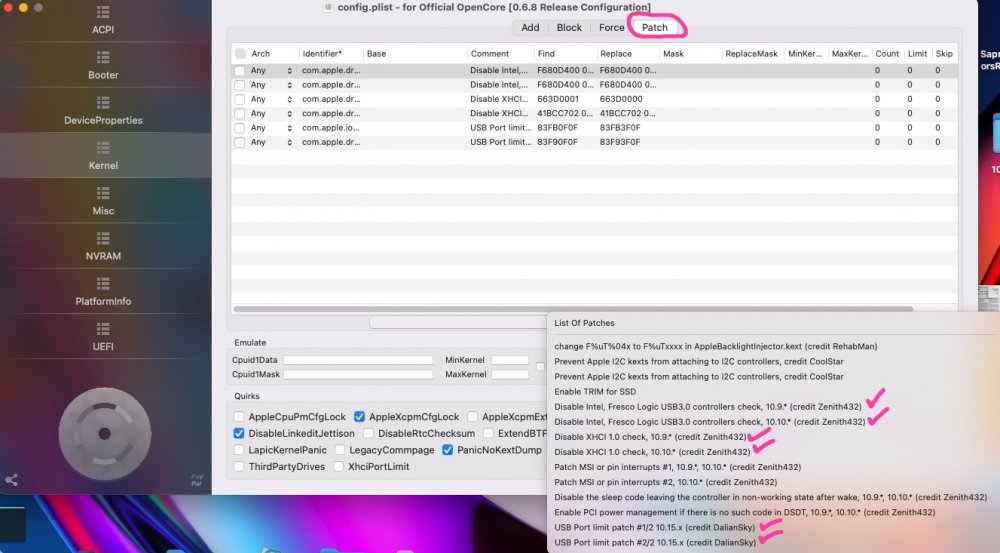Image resolution: width=1000 pixels, height=553 pixels.
Task: Enable the AppleCpuPmCfgLock quirk
Action: [239, 417]
